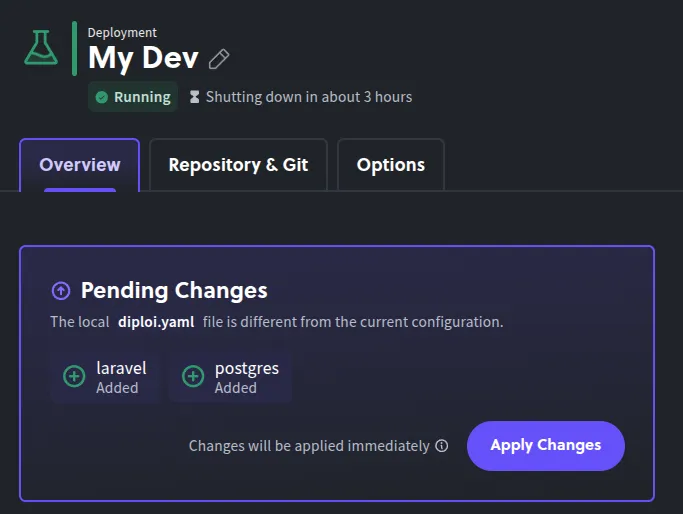Click the green flask deployment icon
The image size is (683, 514).
coord(41,47)
